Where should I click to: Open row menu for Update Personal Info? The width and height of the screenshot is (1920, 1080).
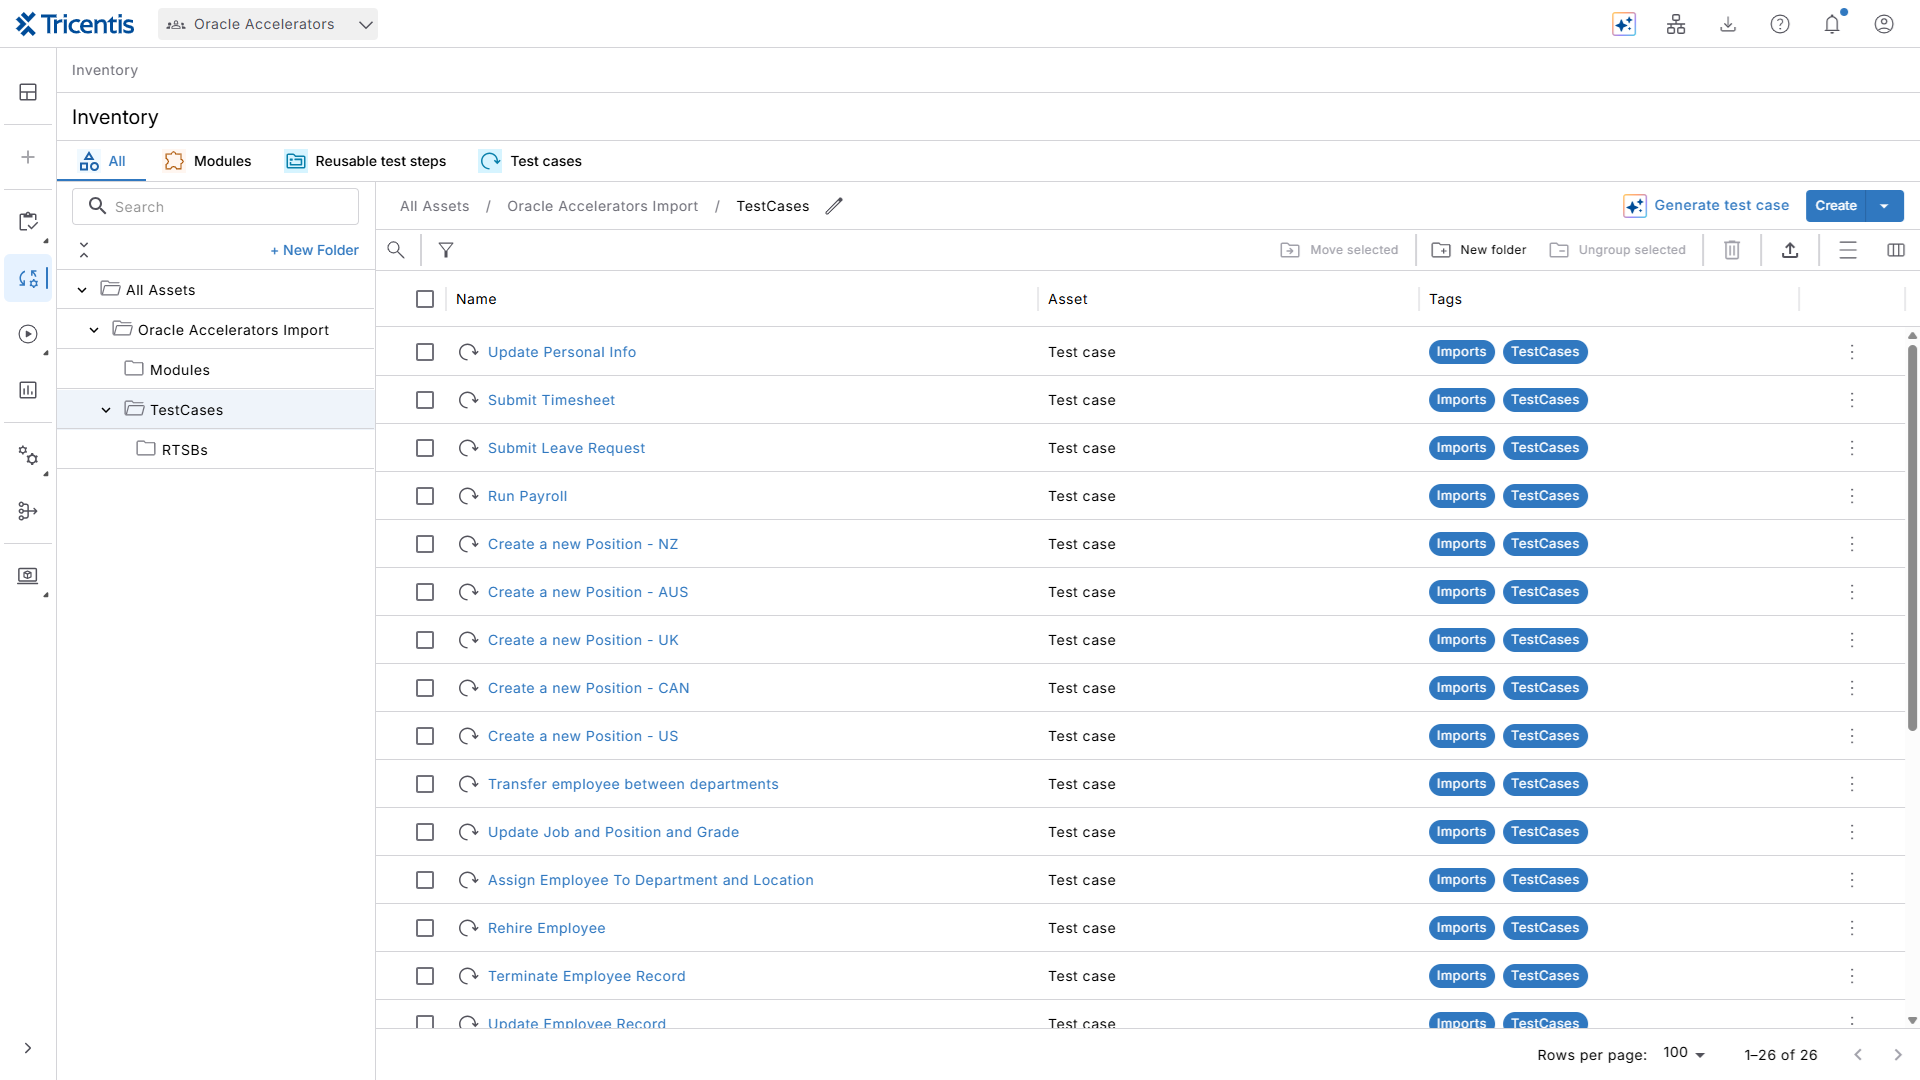pyautogui.click(x=1852, y=352)
